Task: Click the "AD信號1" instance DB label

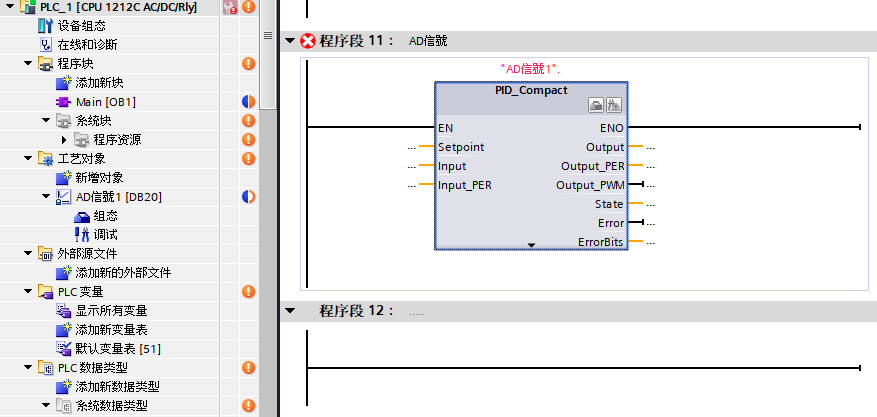Action: (x=530, y=69)
